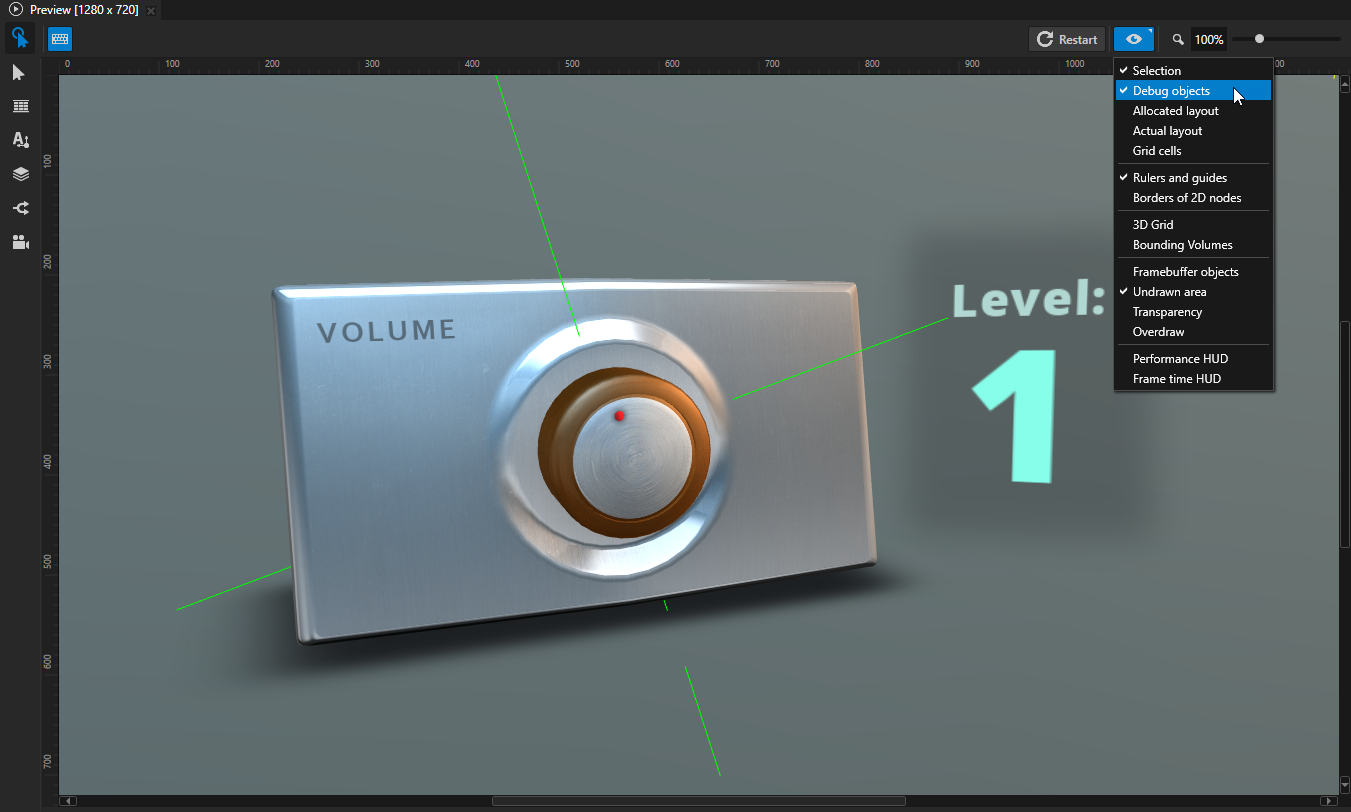Enable Transparency visualization from the menu
1351x812 pixels.
coord(1166,311)
